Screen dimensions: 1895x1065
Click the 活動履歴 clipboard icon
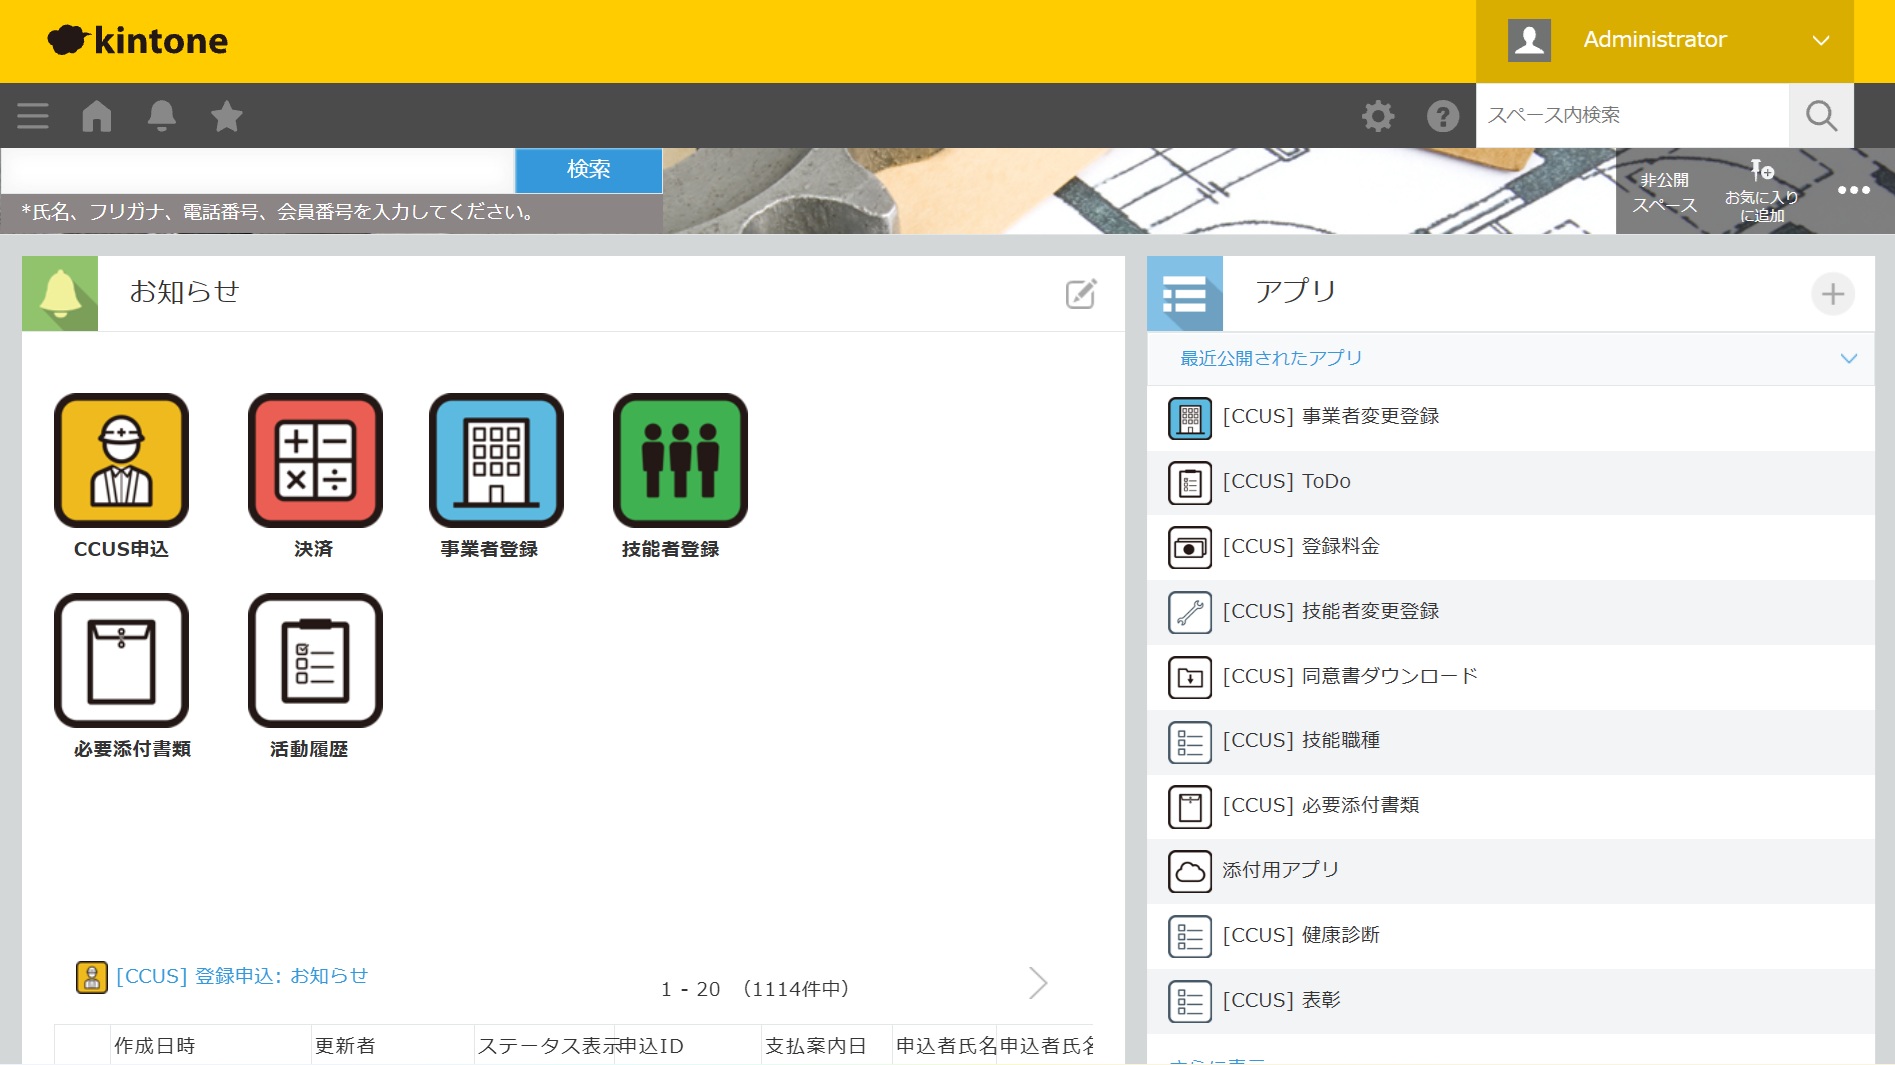point(315,661)
